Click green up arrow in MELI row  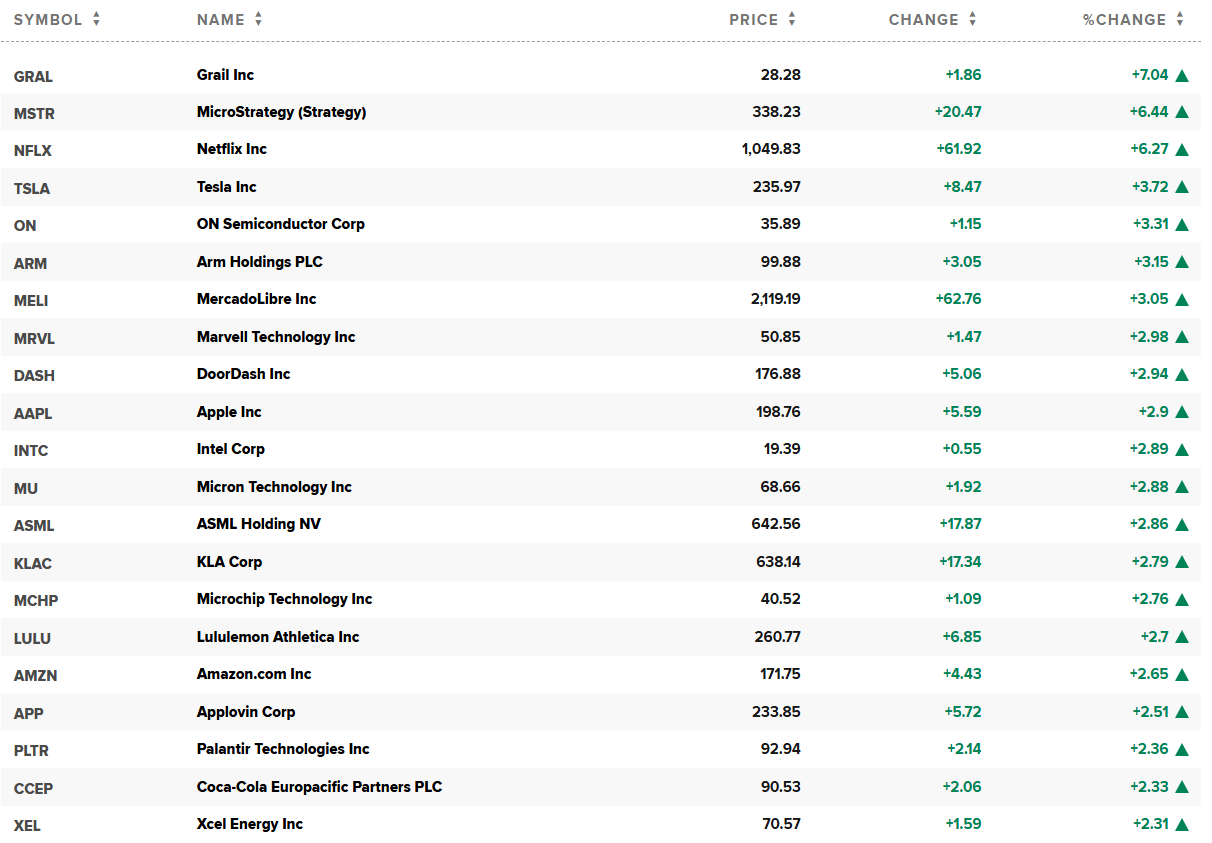click(1182, 300)
